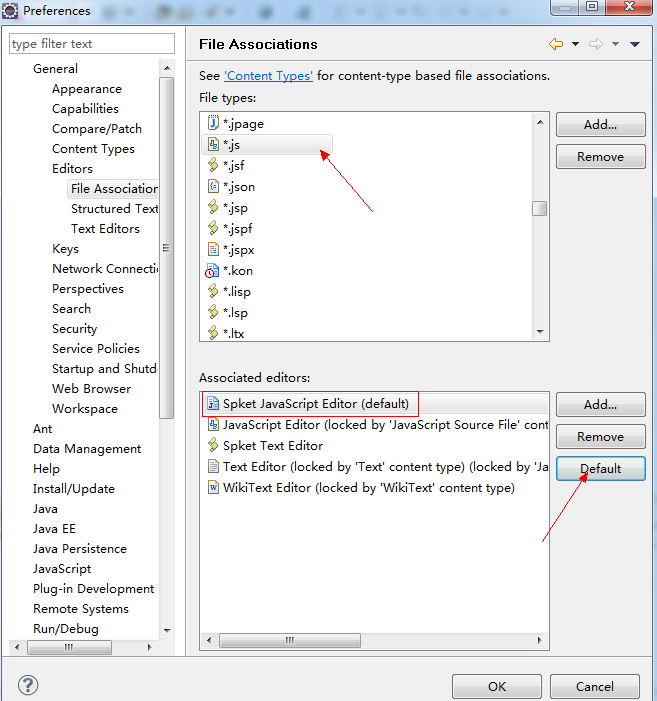This screenshot has height=701, width=657.
Task: Click the *.lisp file icon
Action: coord(213,291)
